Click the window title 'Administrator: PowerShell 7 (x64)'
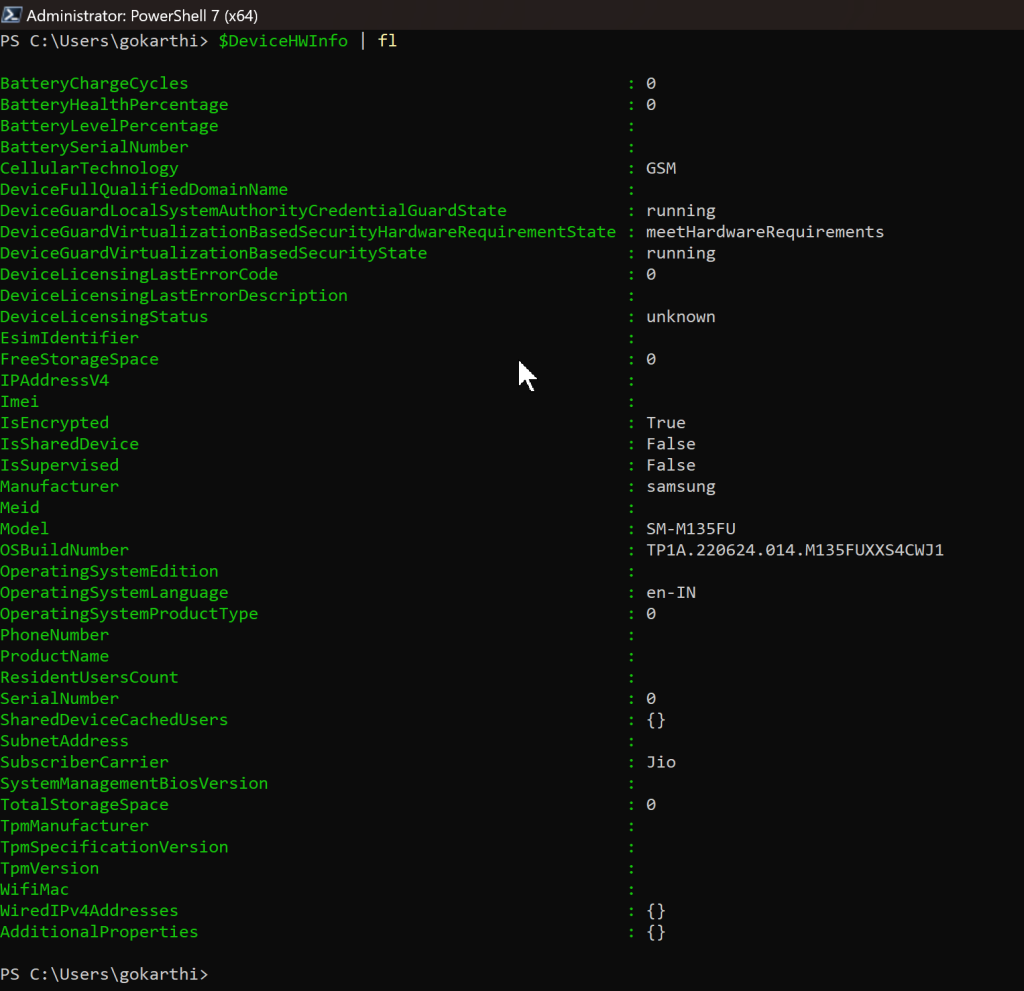The width and height of the screenshot is (1024, 991). (142, 15)
